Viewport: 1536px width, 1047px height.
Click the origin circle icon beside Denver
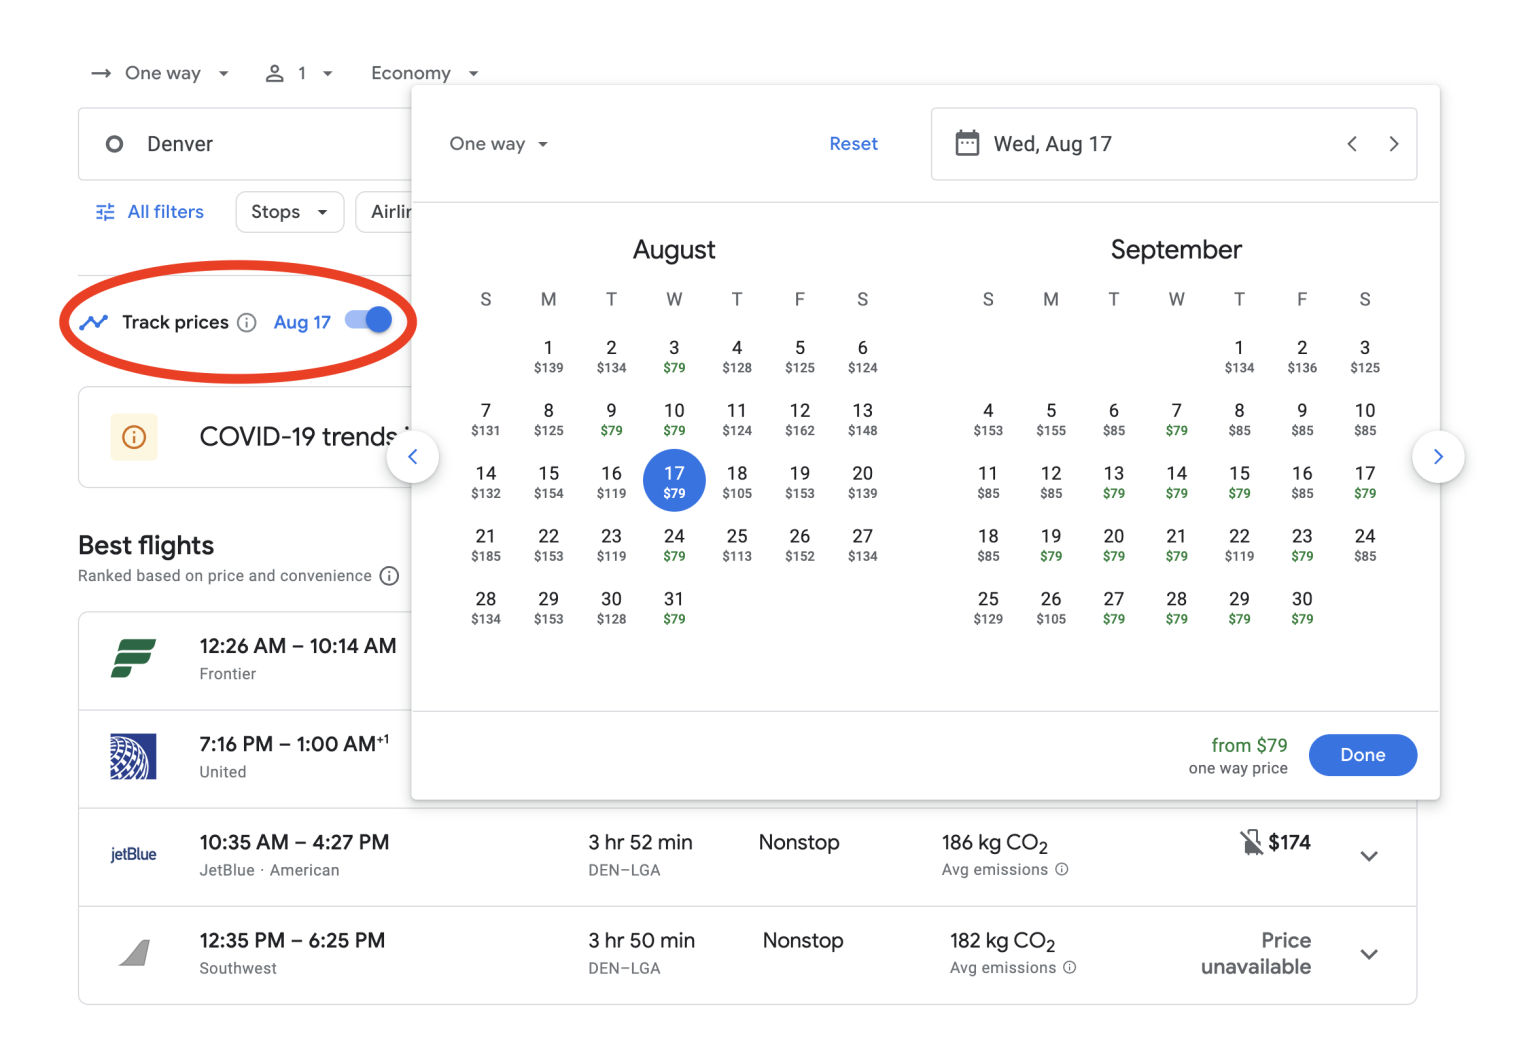pos(115,144)
